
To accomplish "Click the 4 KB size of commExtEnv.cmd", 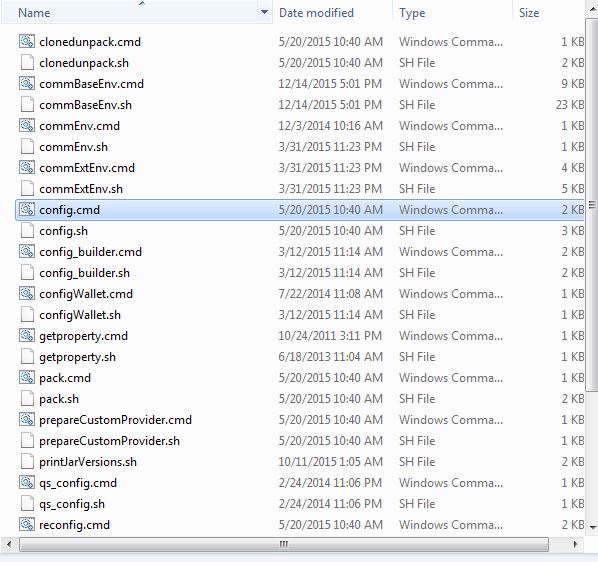I will [x=572, y=167].
